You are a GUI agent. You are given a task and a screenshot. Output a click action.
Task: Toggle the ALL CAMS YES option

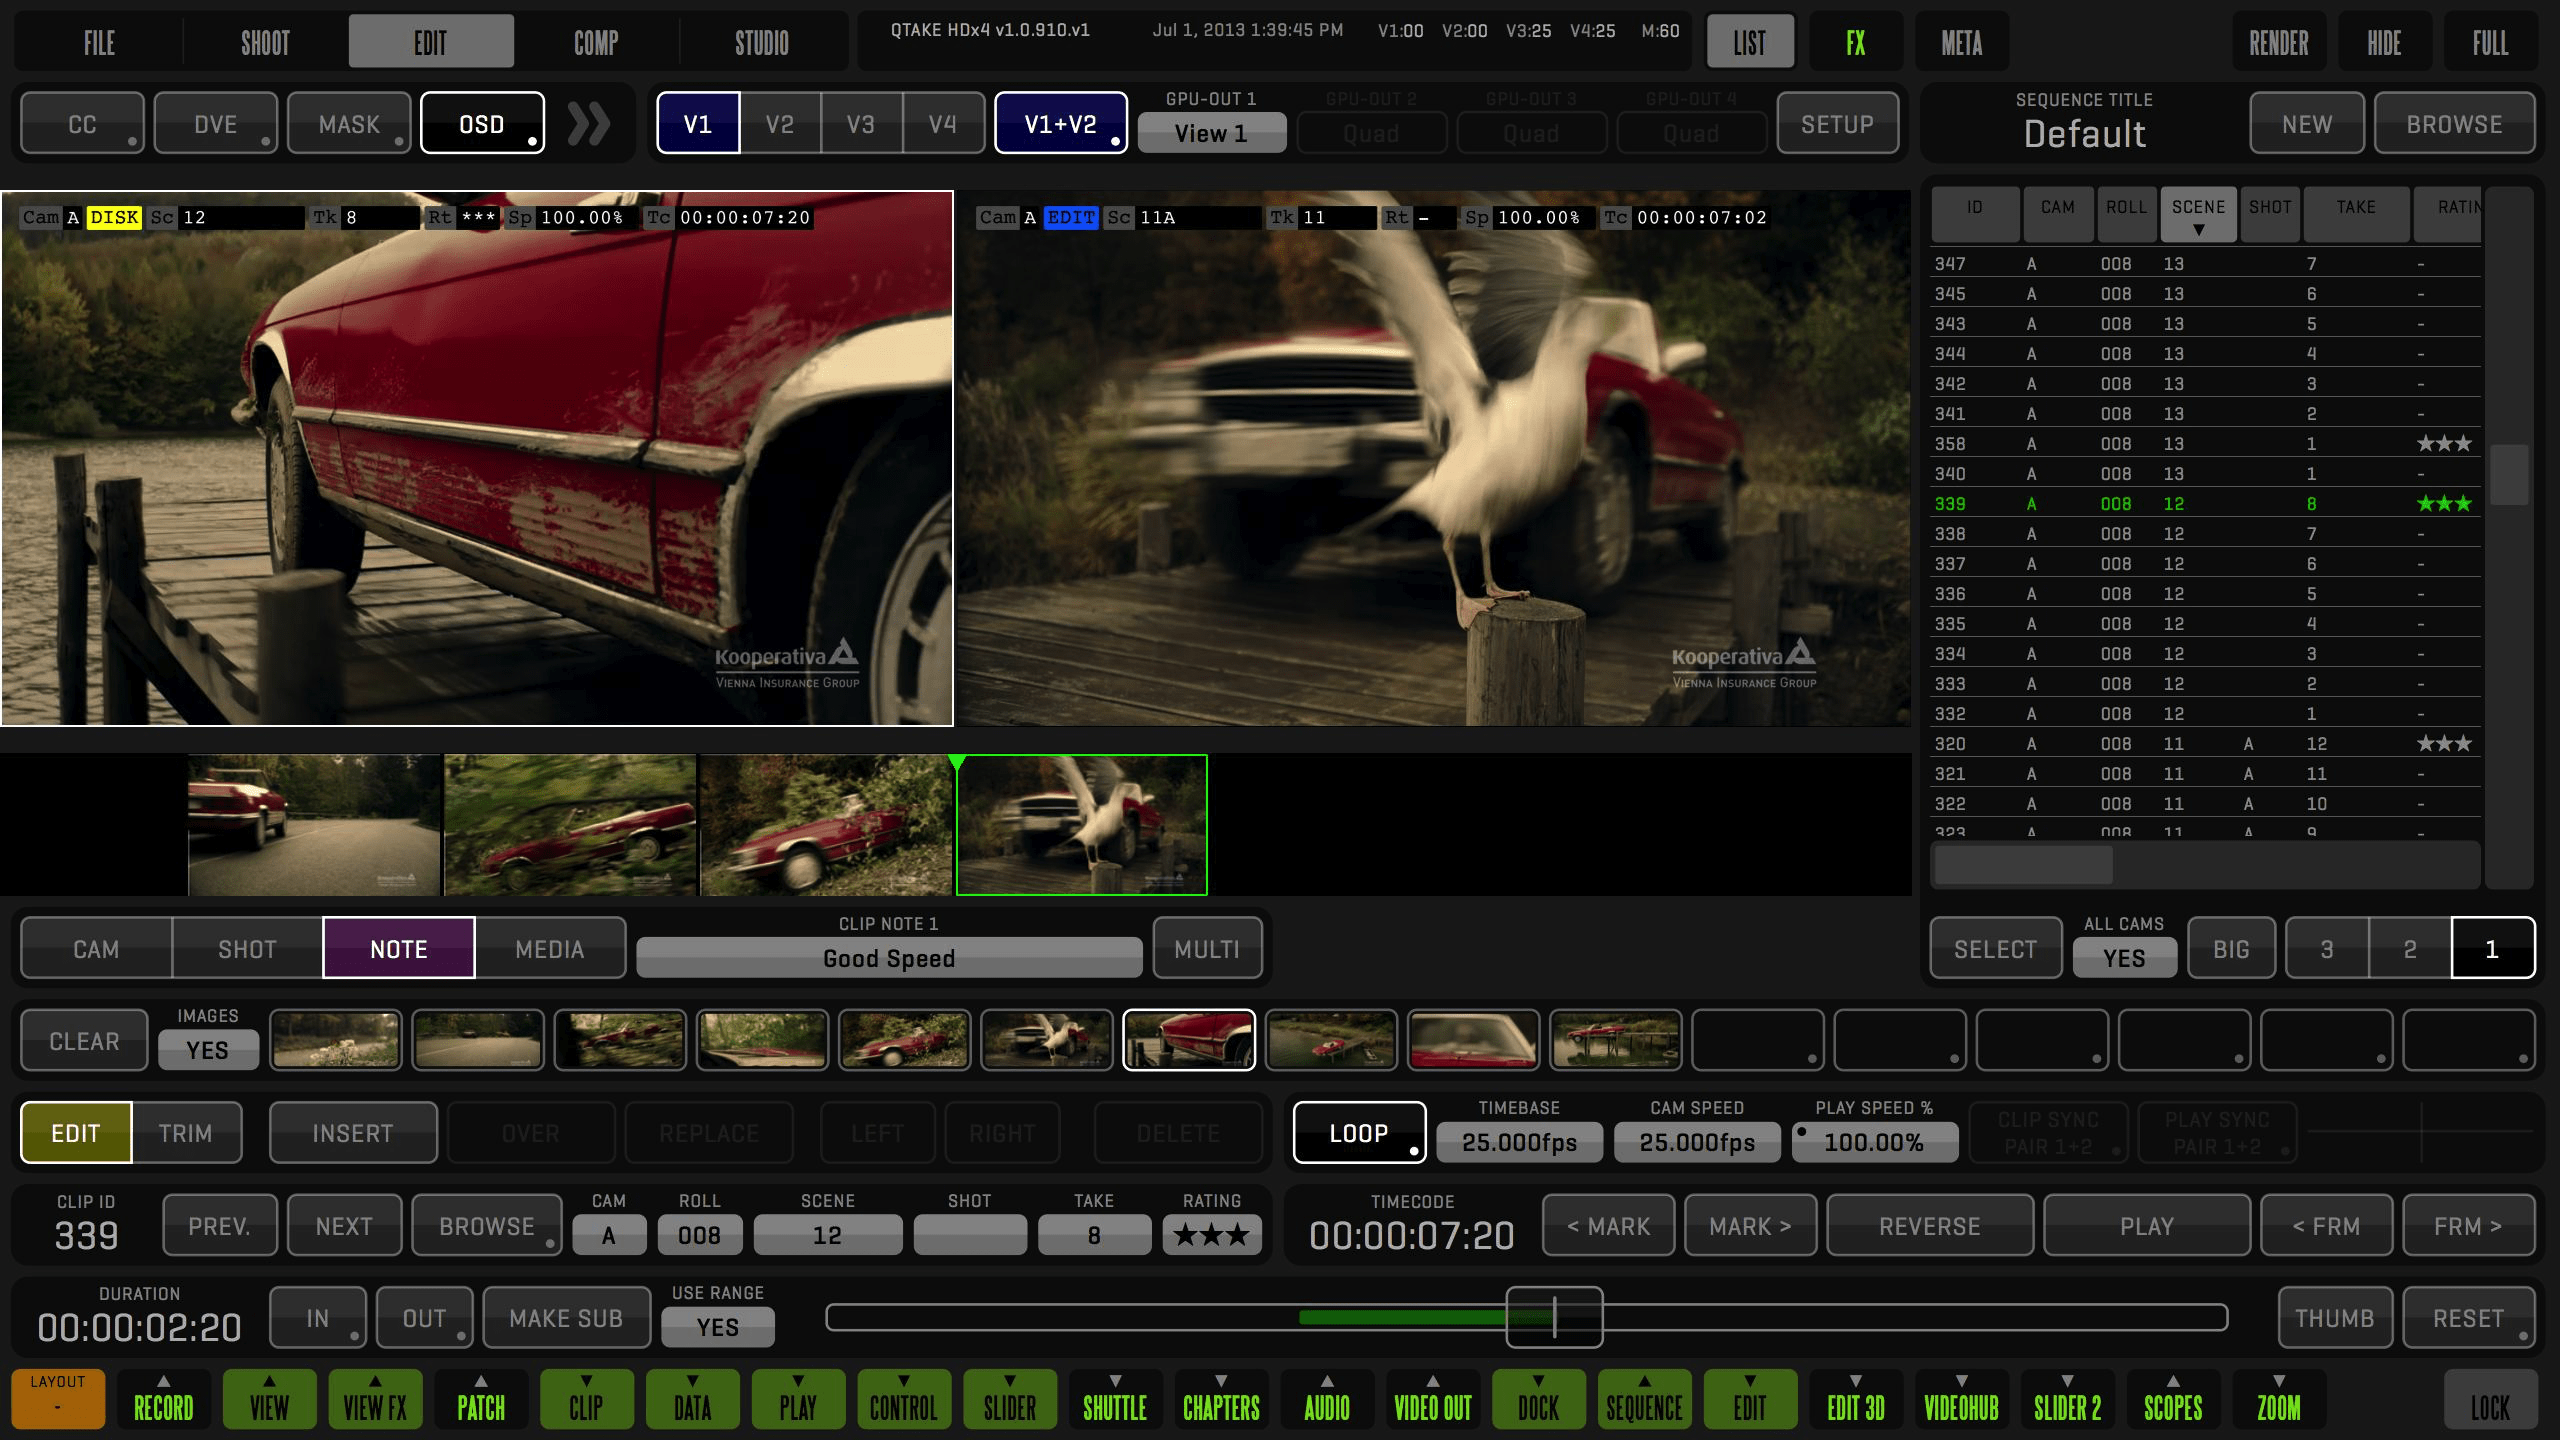tap(2123, 957)
